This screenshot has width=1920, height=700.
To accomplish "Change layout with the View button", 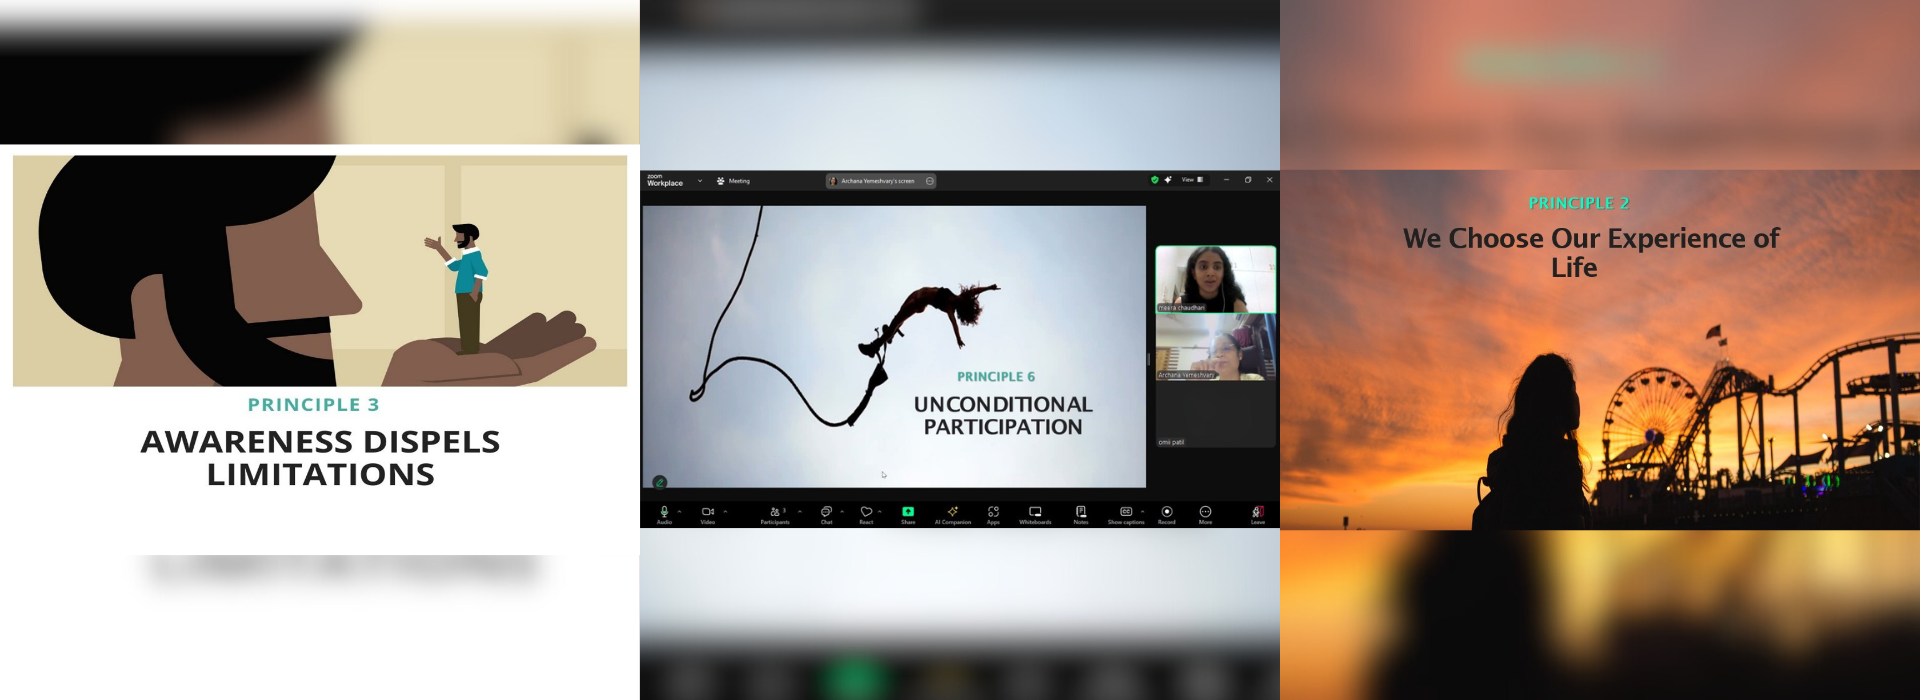I will 1192,180.
